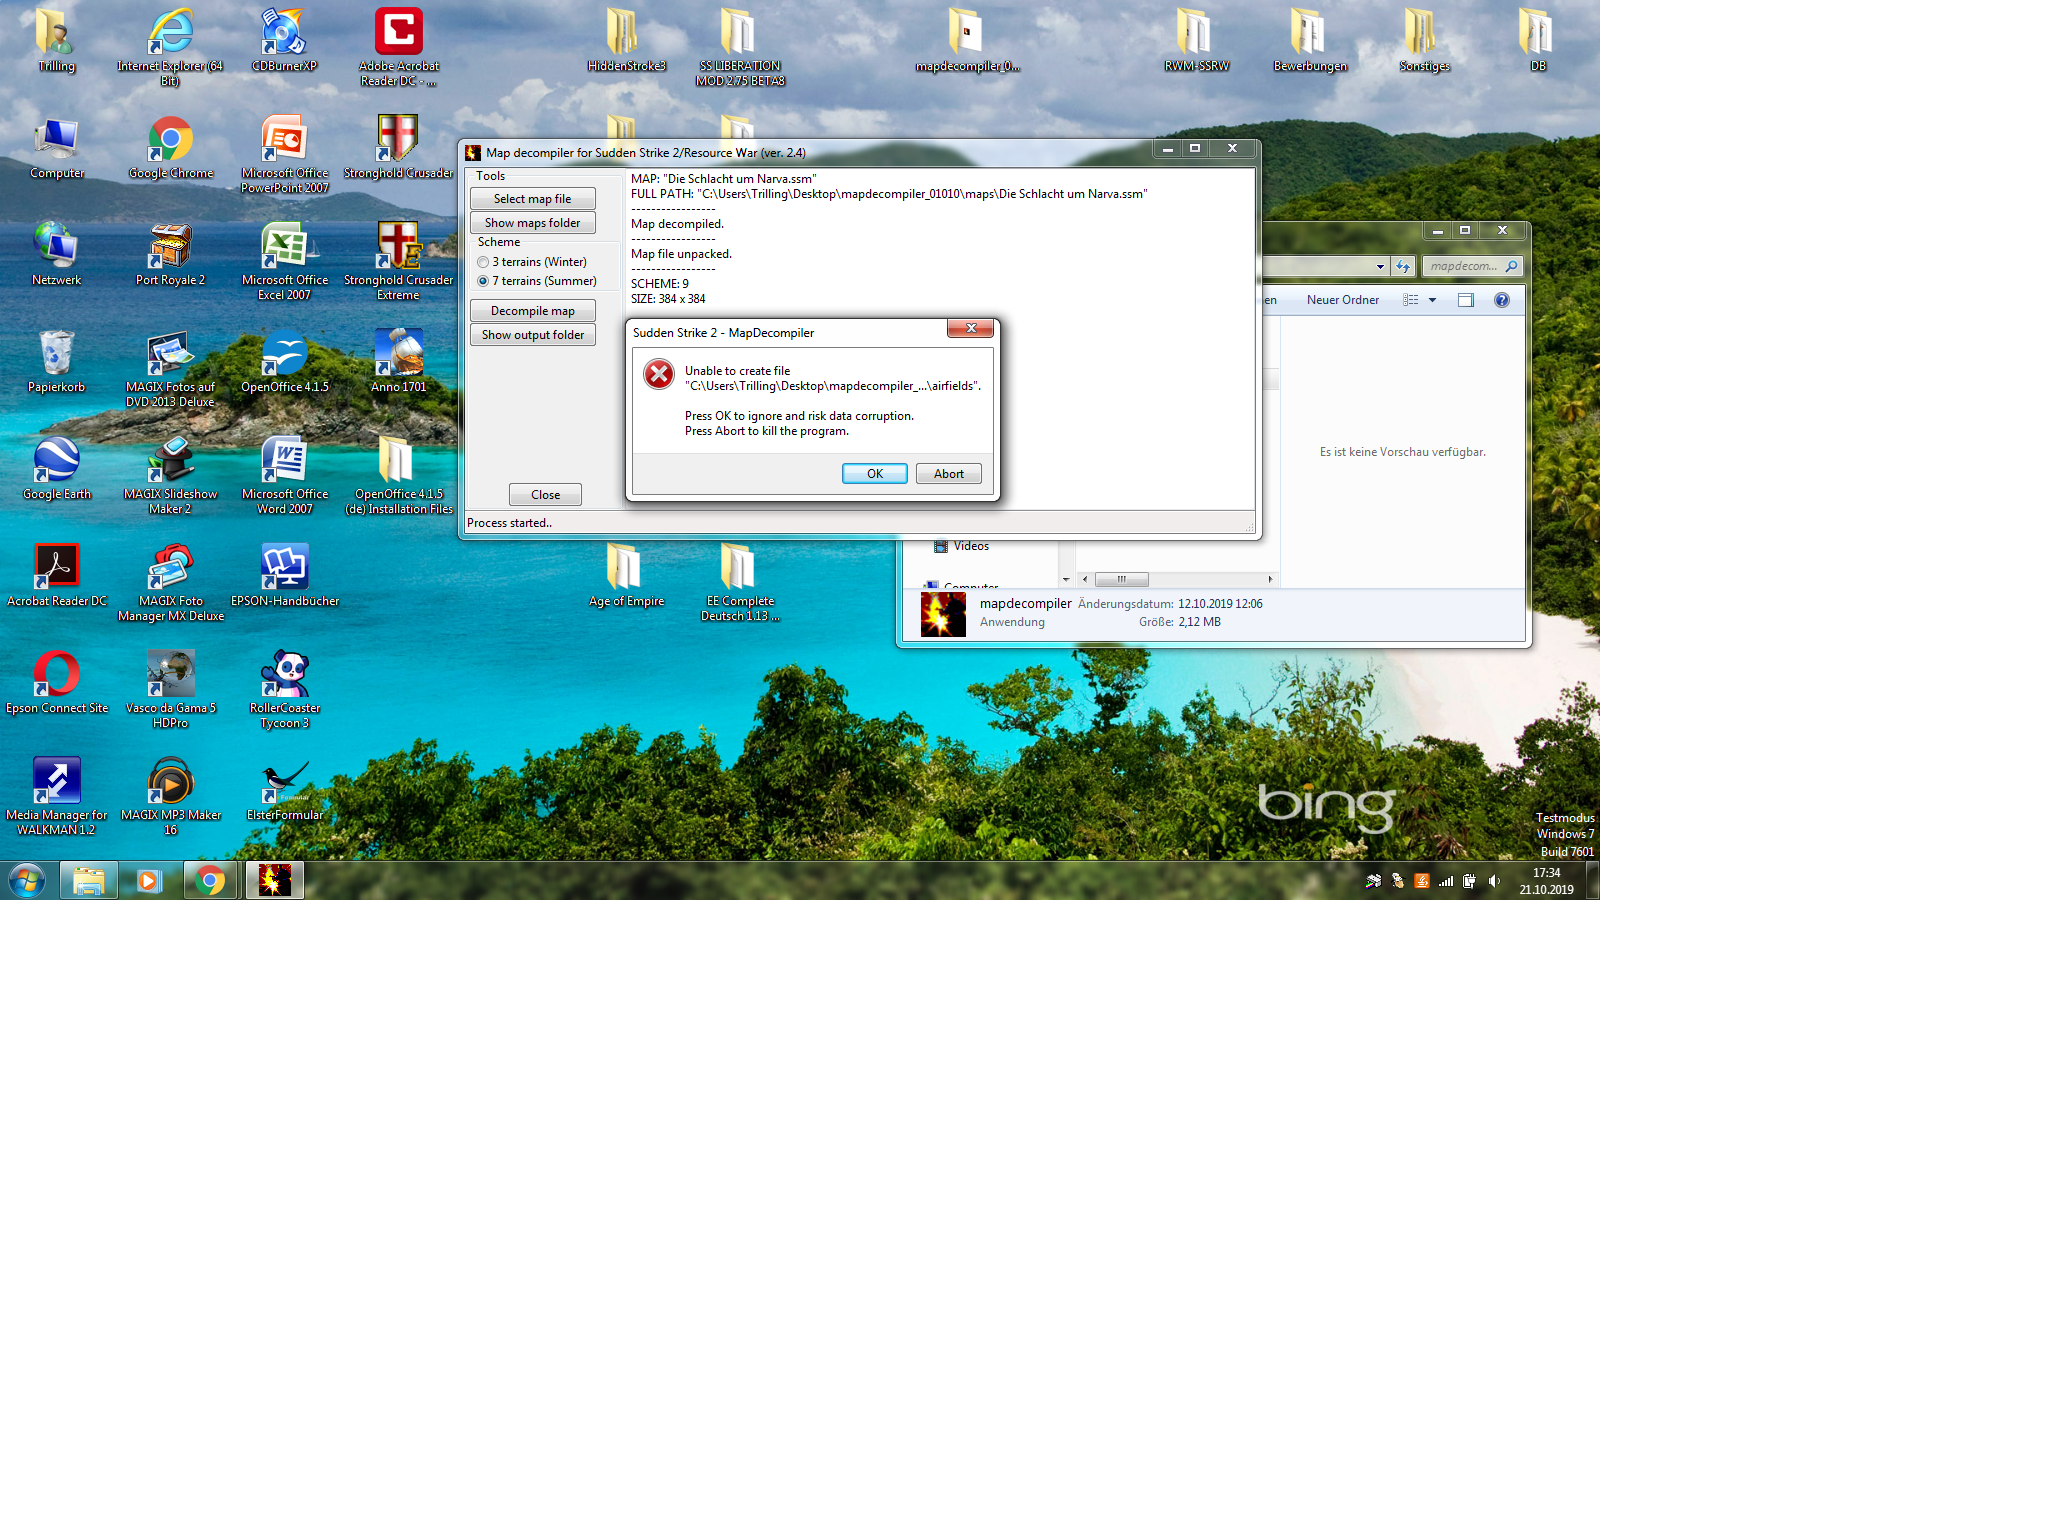
Task: Click the Show maps folder button
Action: [x=532, y=223]
